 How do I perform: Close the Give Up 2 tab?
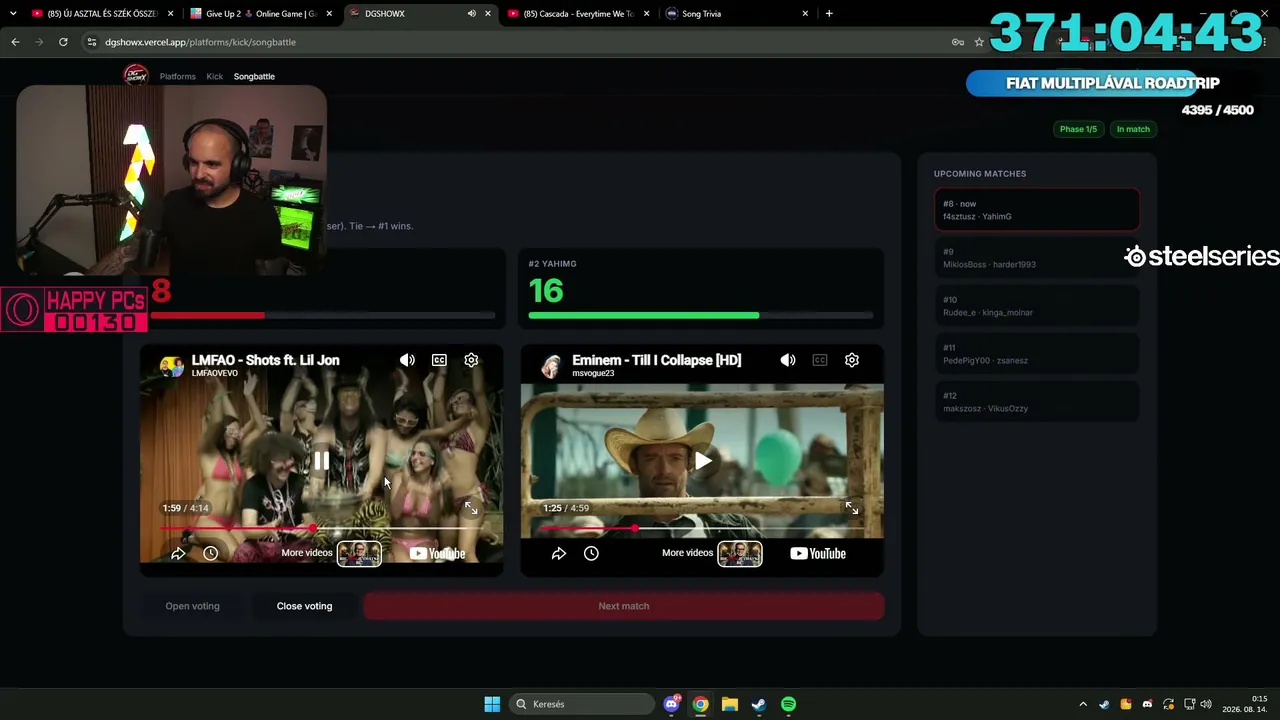329,14
